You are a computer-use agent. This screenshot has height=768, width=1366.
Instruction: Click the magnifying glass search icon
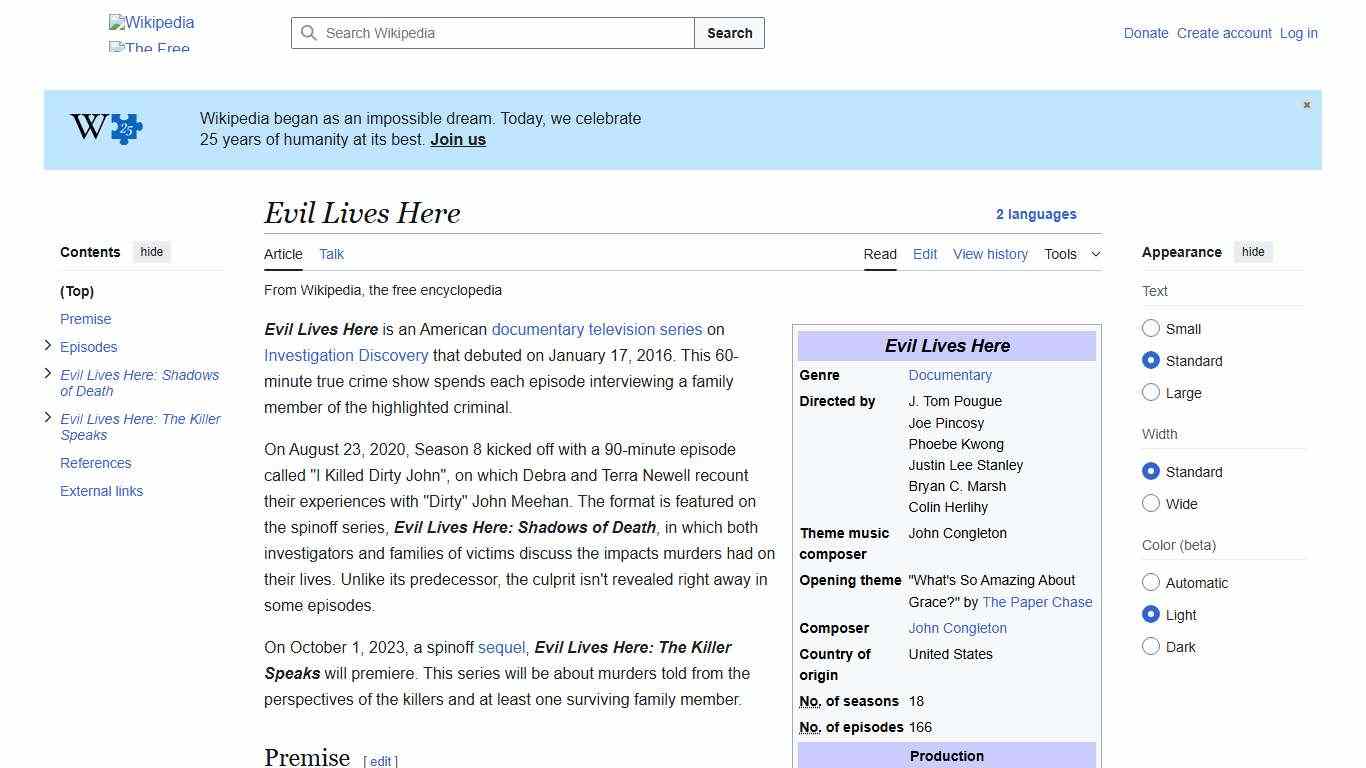[x=309, y=33]
